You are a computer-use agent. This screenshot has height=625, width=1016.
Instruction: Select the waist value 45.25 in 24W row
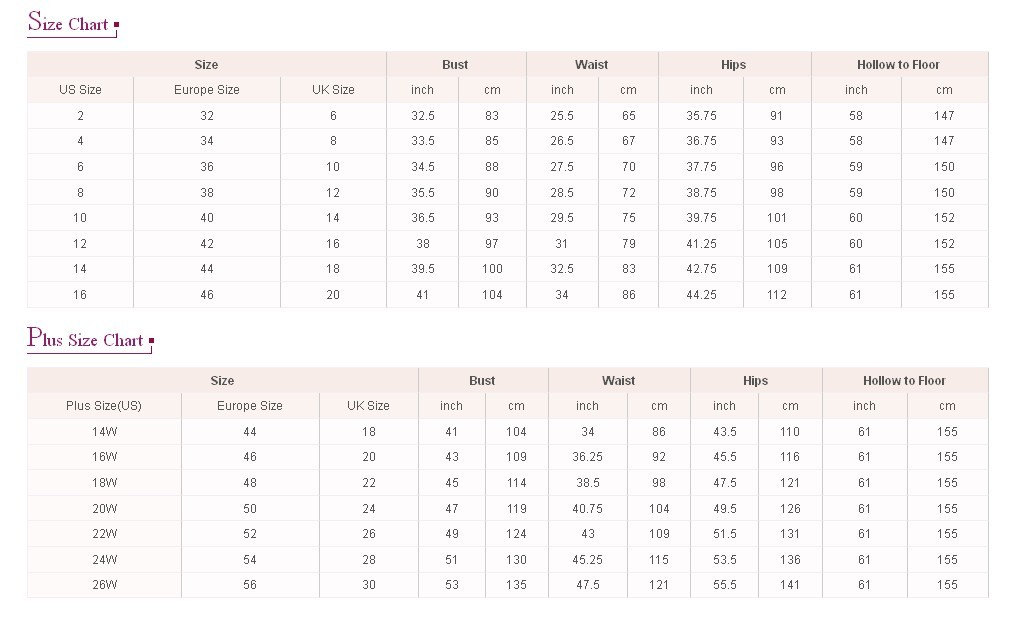point(587,560)
